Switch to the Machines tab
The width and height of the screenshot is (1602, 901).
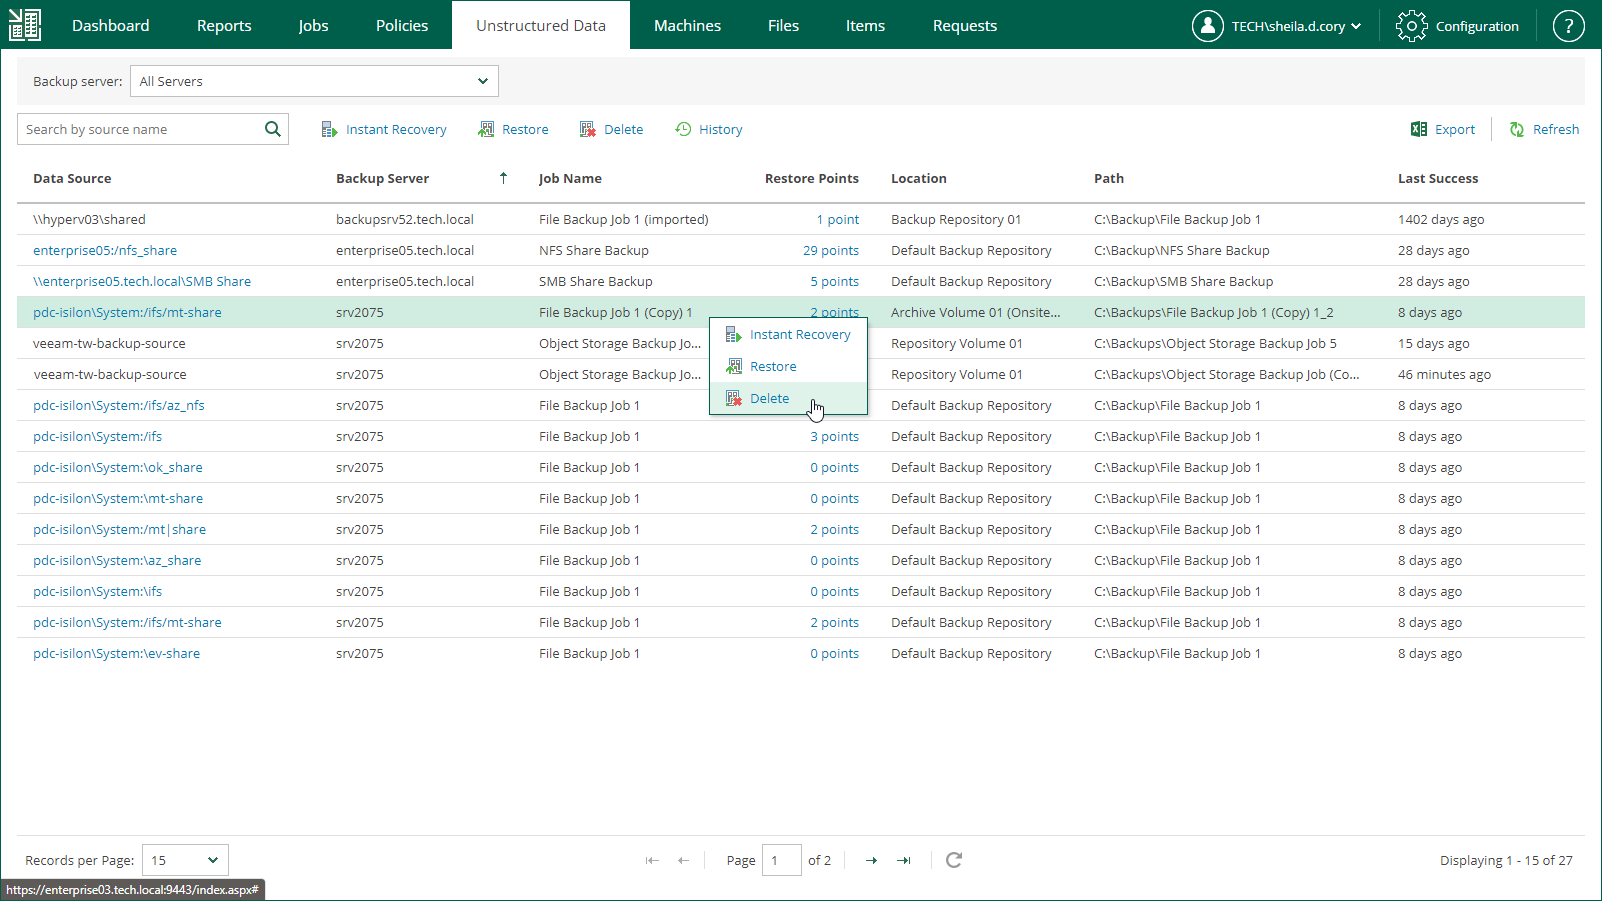tap(687, 26)
